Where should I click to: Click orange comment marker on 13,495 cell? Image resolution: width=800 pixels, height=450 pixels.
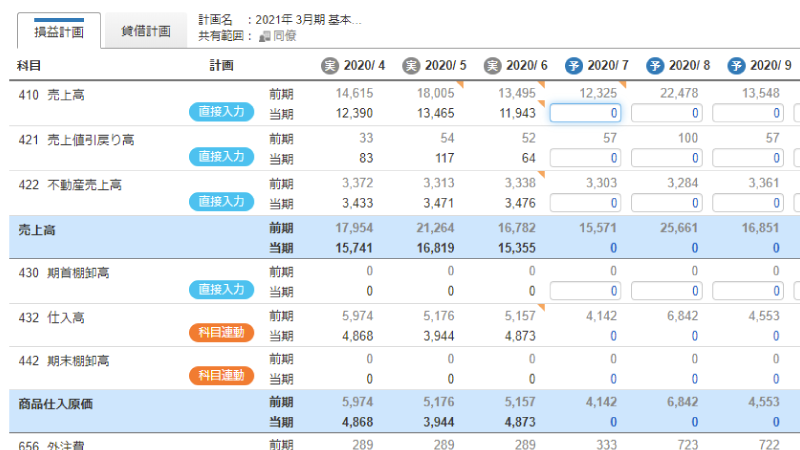(542, 84)
